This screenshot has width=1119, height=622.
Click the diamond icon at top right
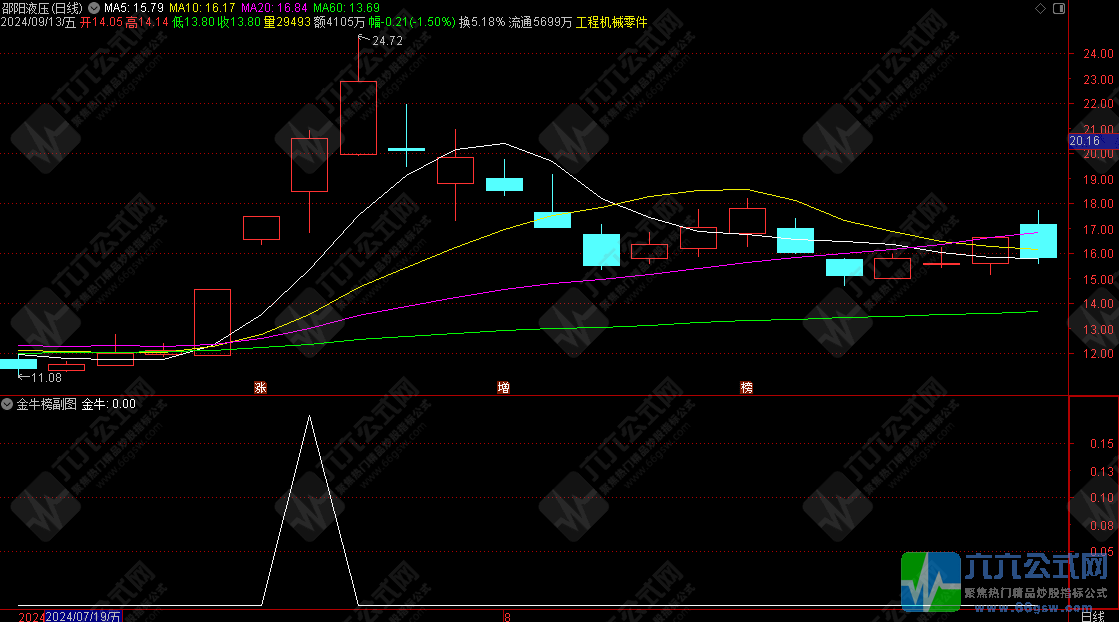pos(1042,8)
